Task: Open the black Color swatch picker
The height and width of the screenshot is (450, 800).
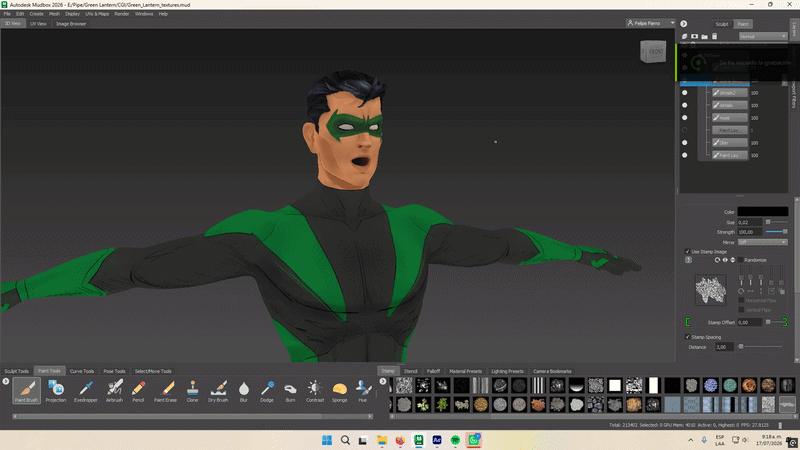Action: pos(763,211)
